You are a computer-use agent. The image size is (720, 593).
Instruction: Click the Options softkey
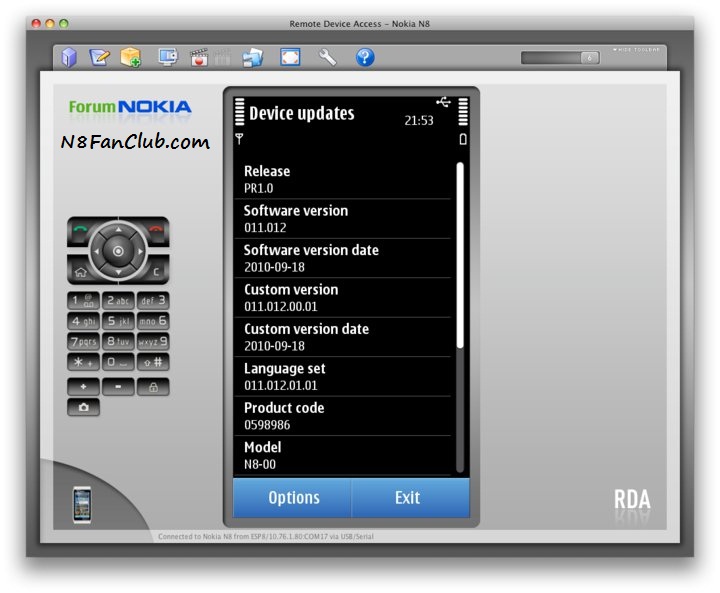pyautogui.click(x=292, y=498)
